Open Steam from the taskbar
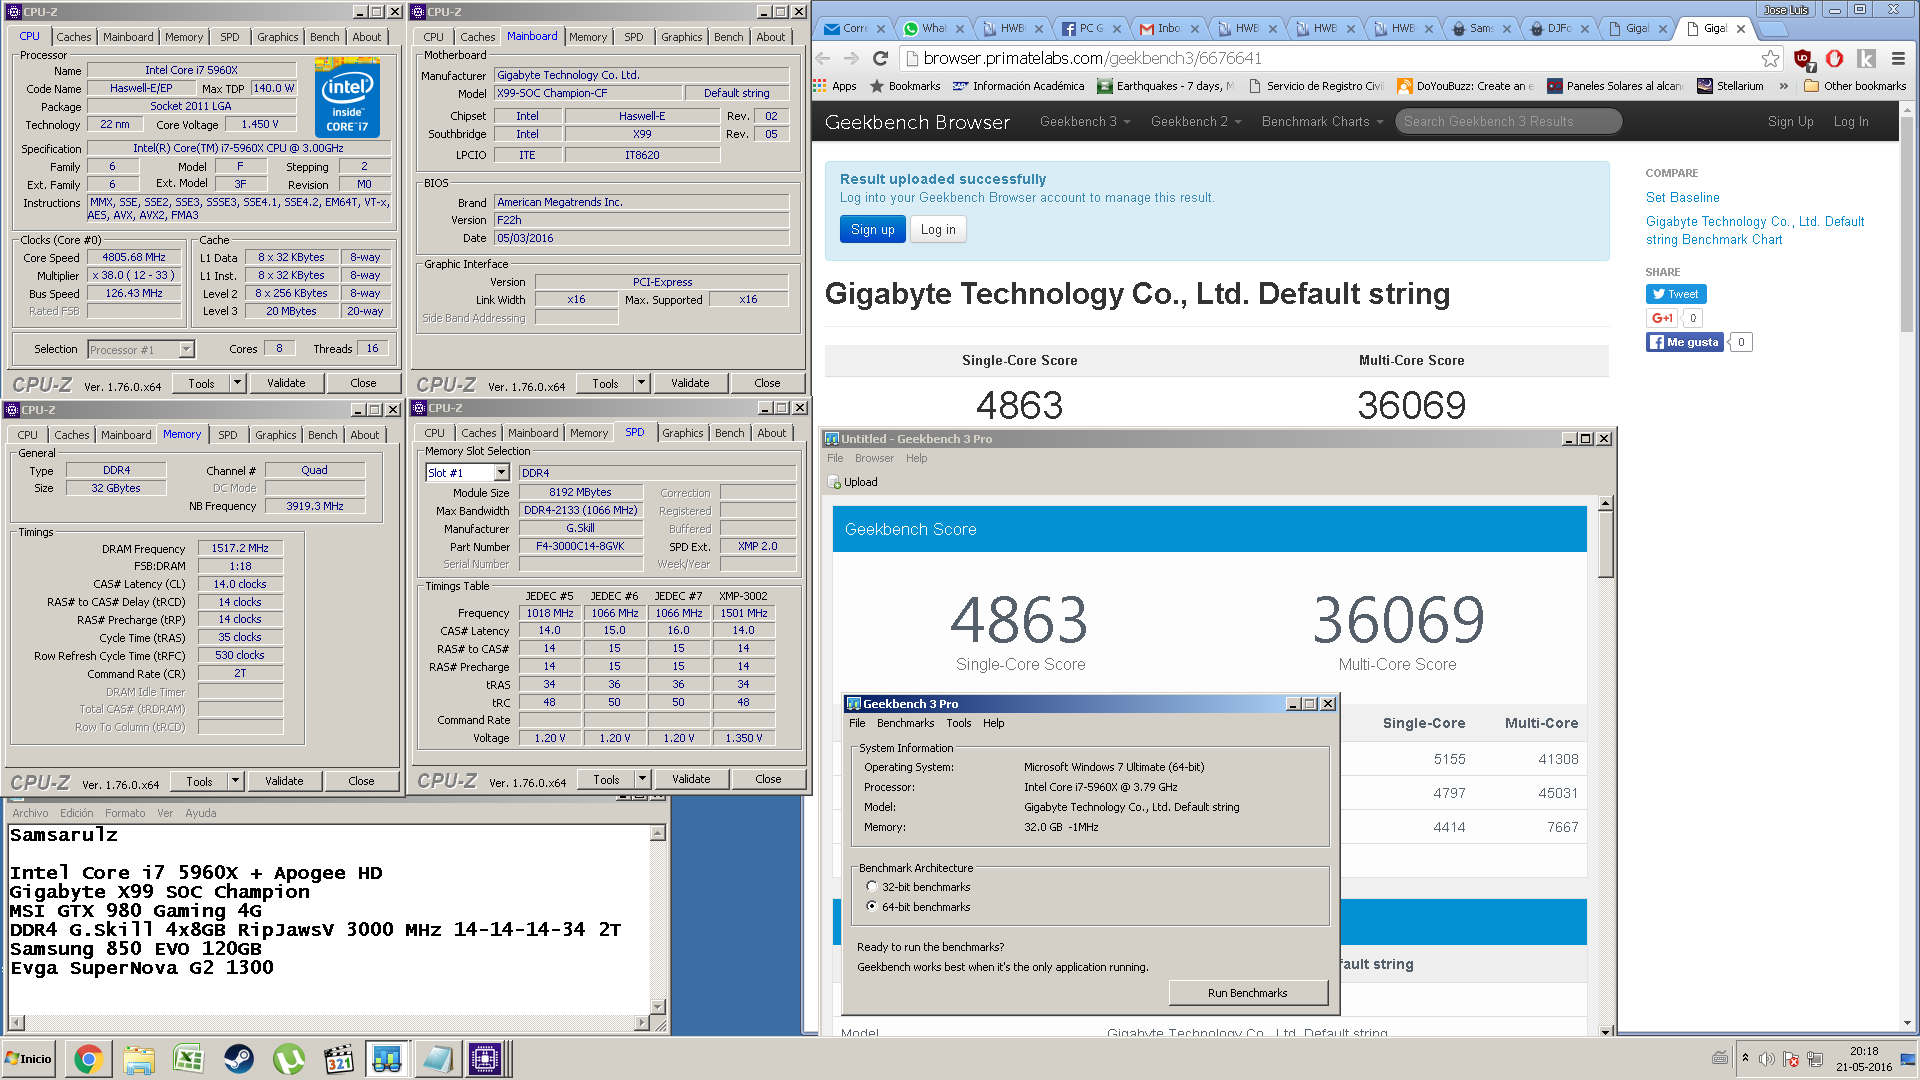 pos(238,1059)
